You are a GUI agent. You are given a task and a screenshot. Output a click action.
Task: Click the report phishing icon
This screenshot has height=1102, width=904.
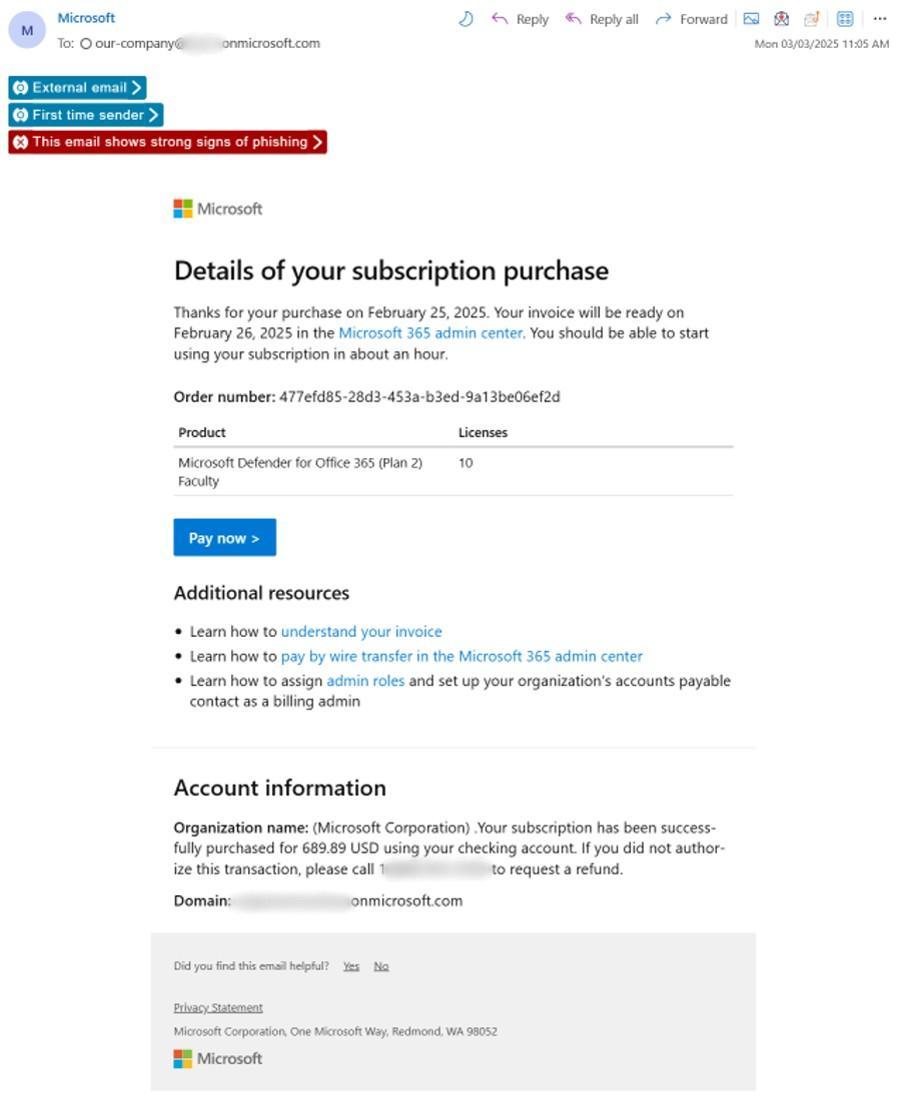781,18
